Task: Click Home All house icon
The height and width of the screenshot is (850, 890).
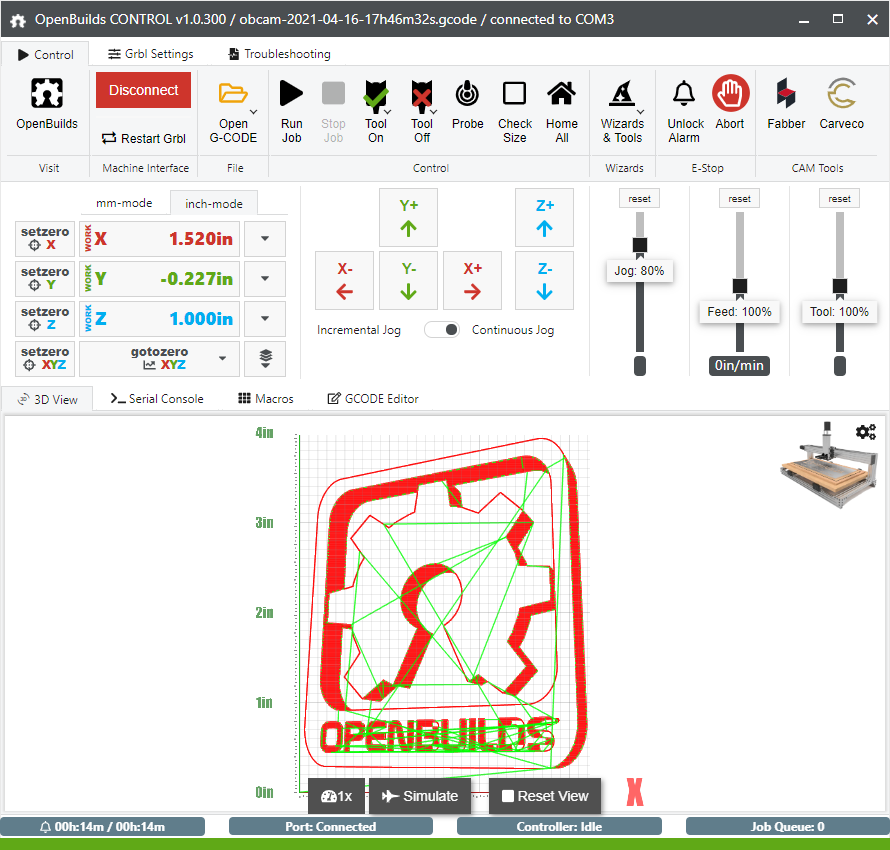Action: (561, 95)
